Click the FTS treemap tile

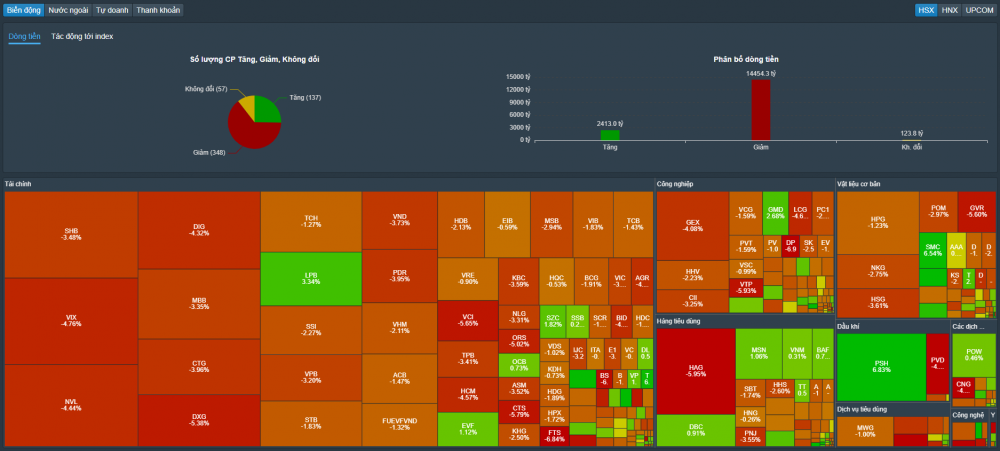tap(556, 436)
